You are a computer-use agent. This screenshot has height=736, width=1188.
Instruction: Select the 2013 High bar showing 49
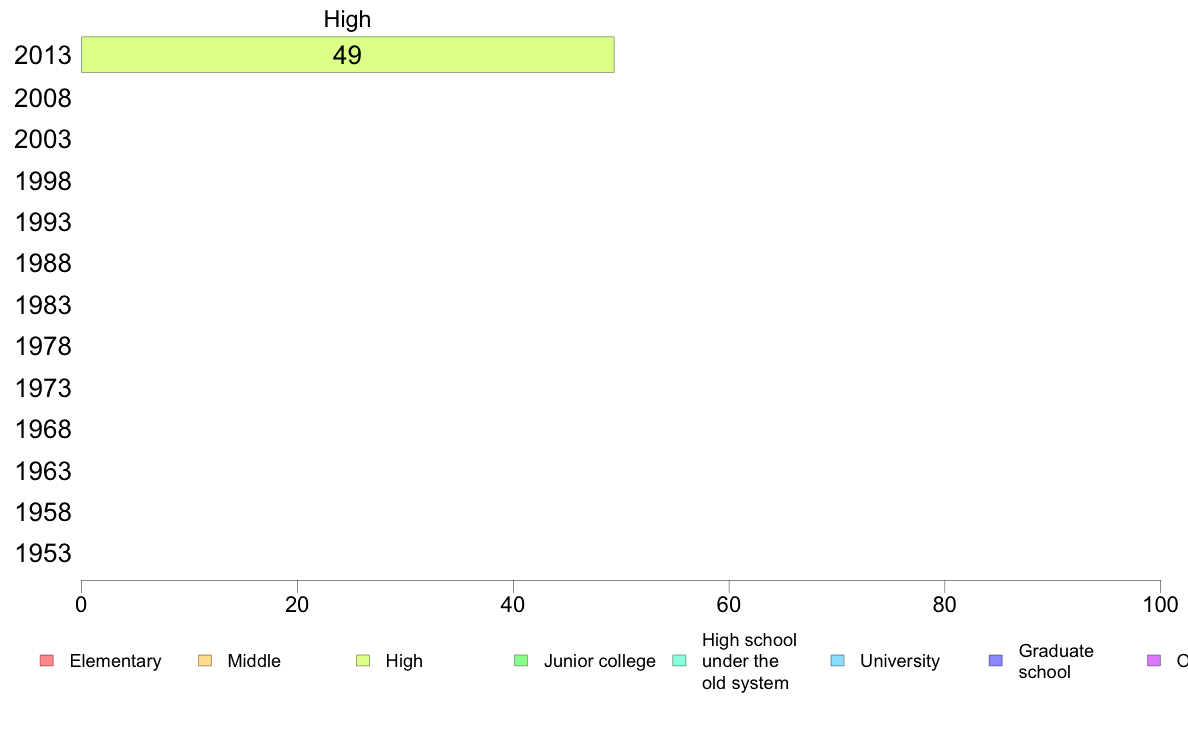[348, 55]
